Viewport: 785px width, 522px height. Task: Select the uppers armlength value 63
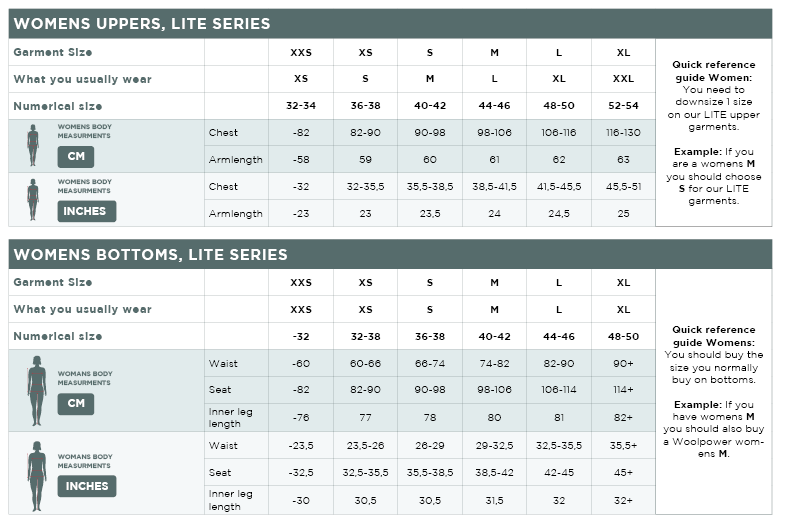click(623, 159)
